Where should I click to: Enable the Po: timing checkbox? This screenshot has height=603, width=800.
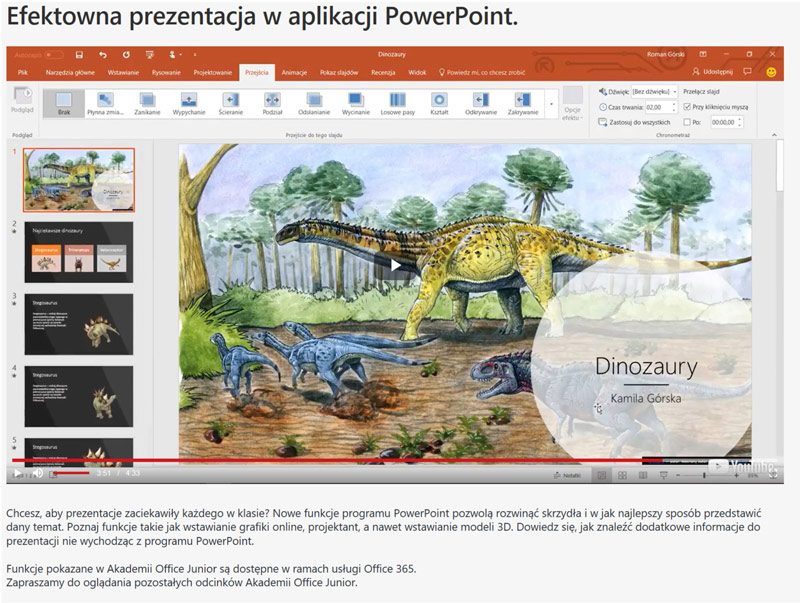click(688, 122)
